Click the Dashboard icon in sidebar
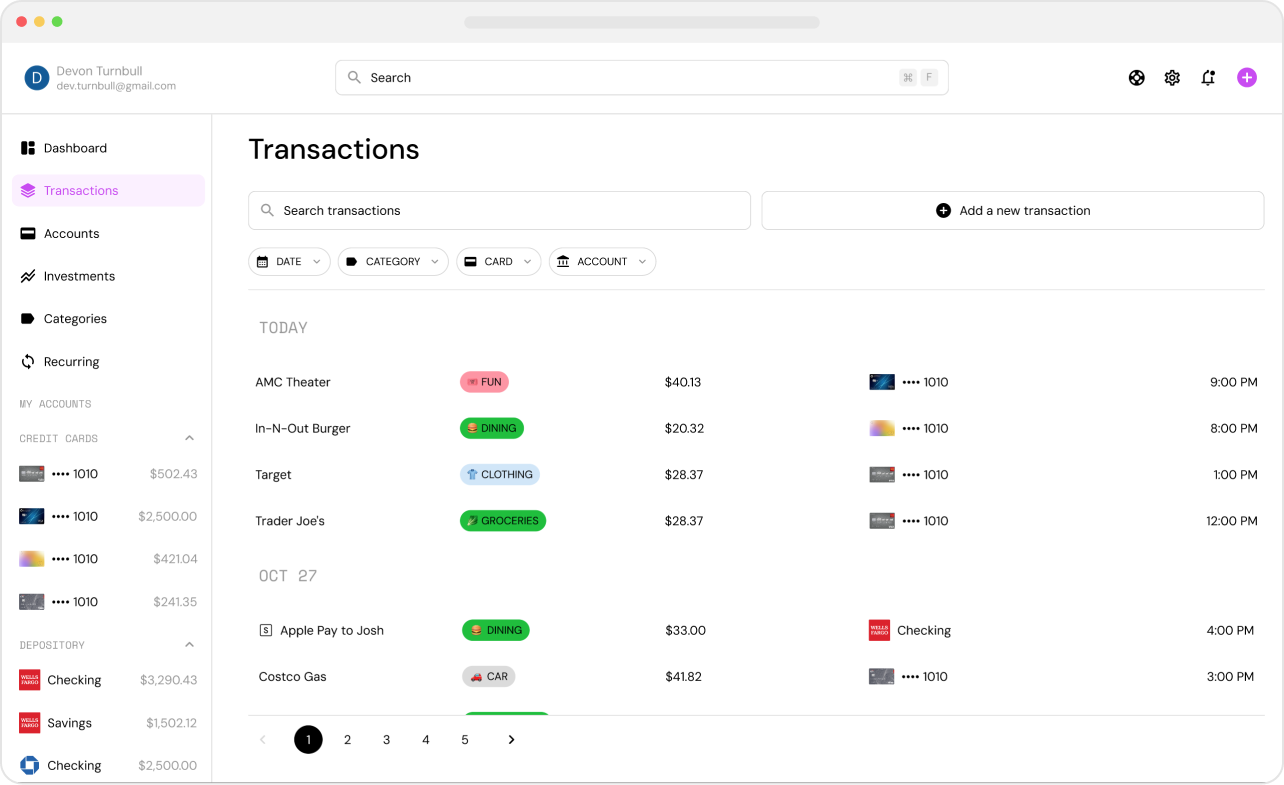The height and width of the screenshot is (785, 1284). coord(28,148)
